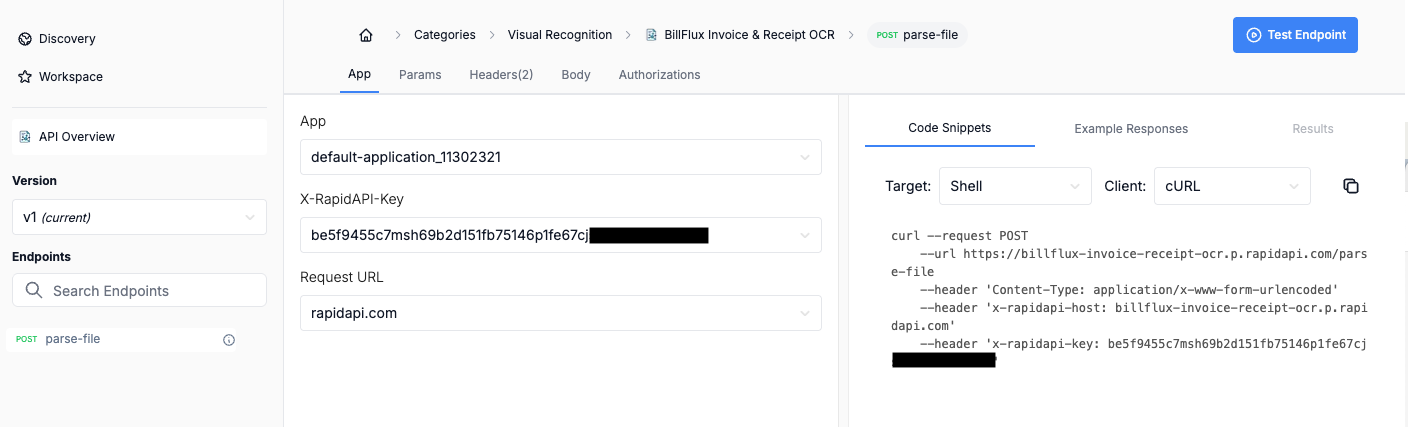The width and height of the screenshot is (1408, 427).
Task: Switch to the Params tab
Action: (420, 75)
